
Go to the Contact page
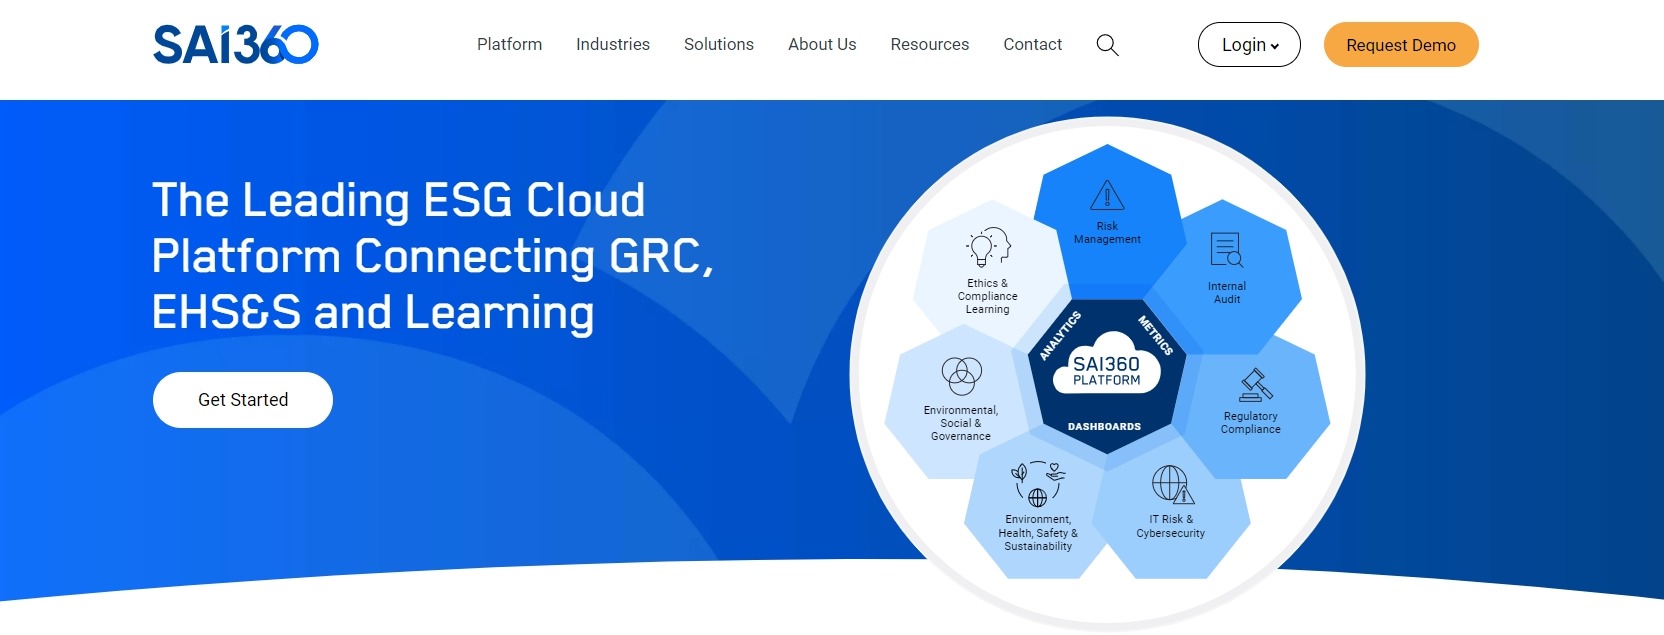click(1032, 45)
